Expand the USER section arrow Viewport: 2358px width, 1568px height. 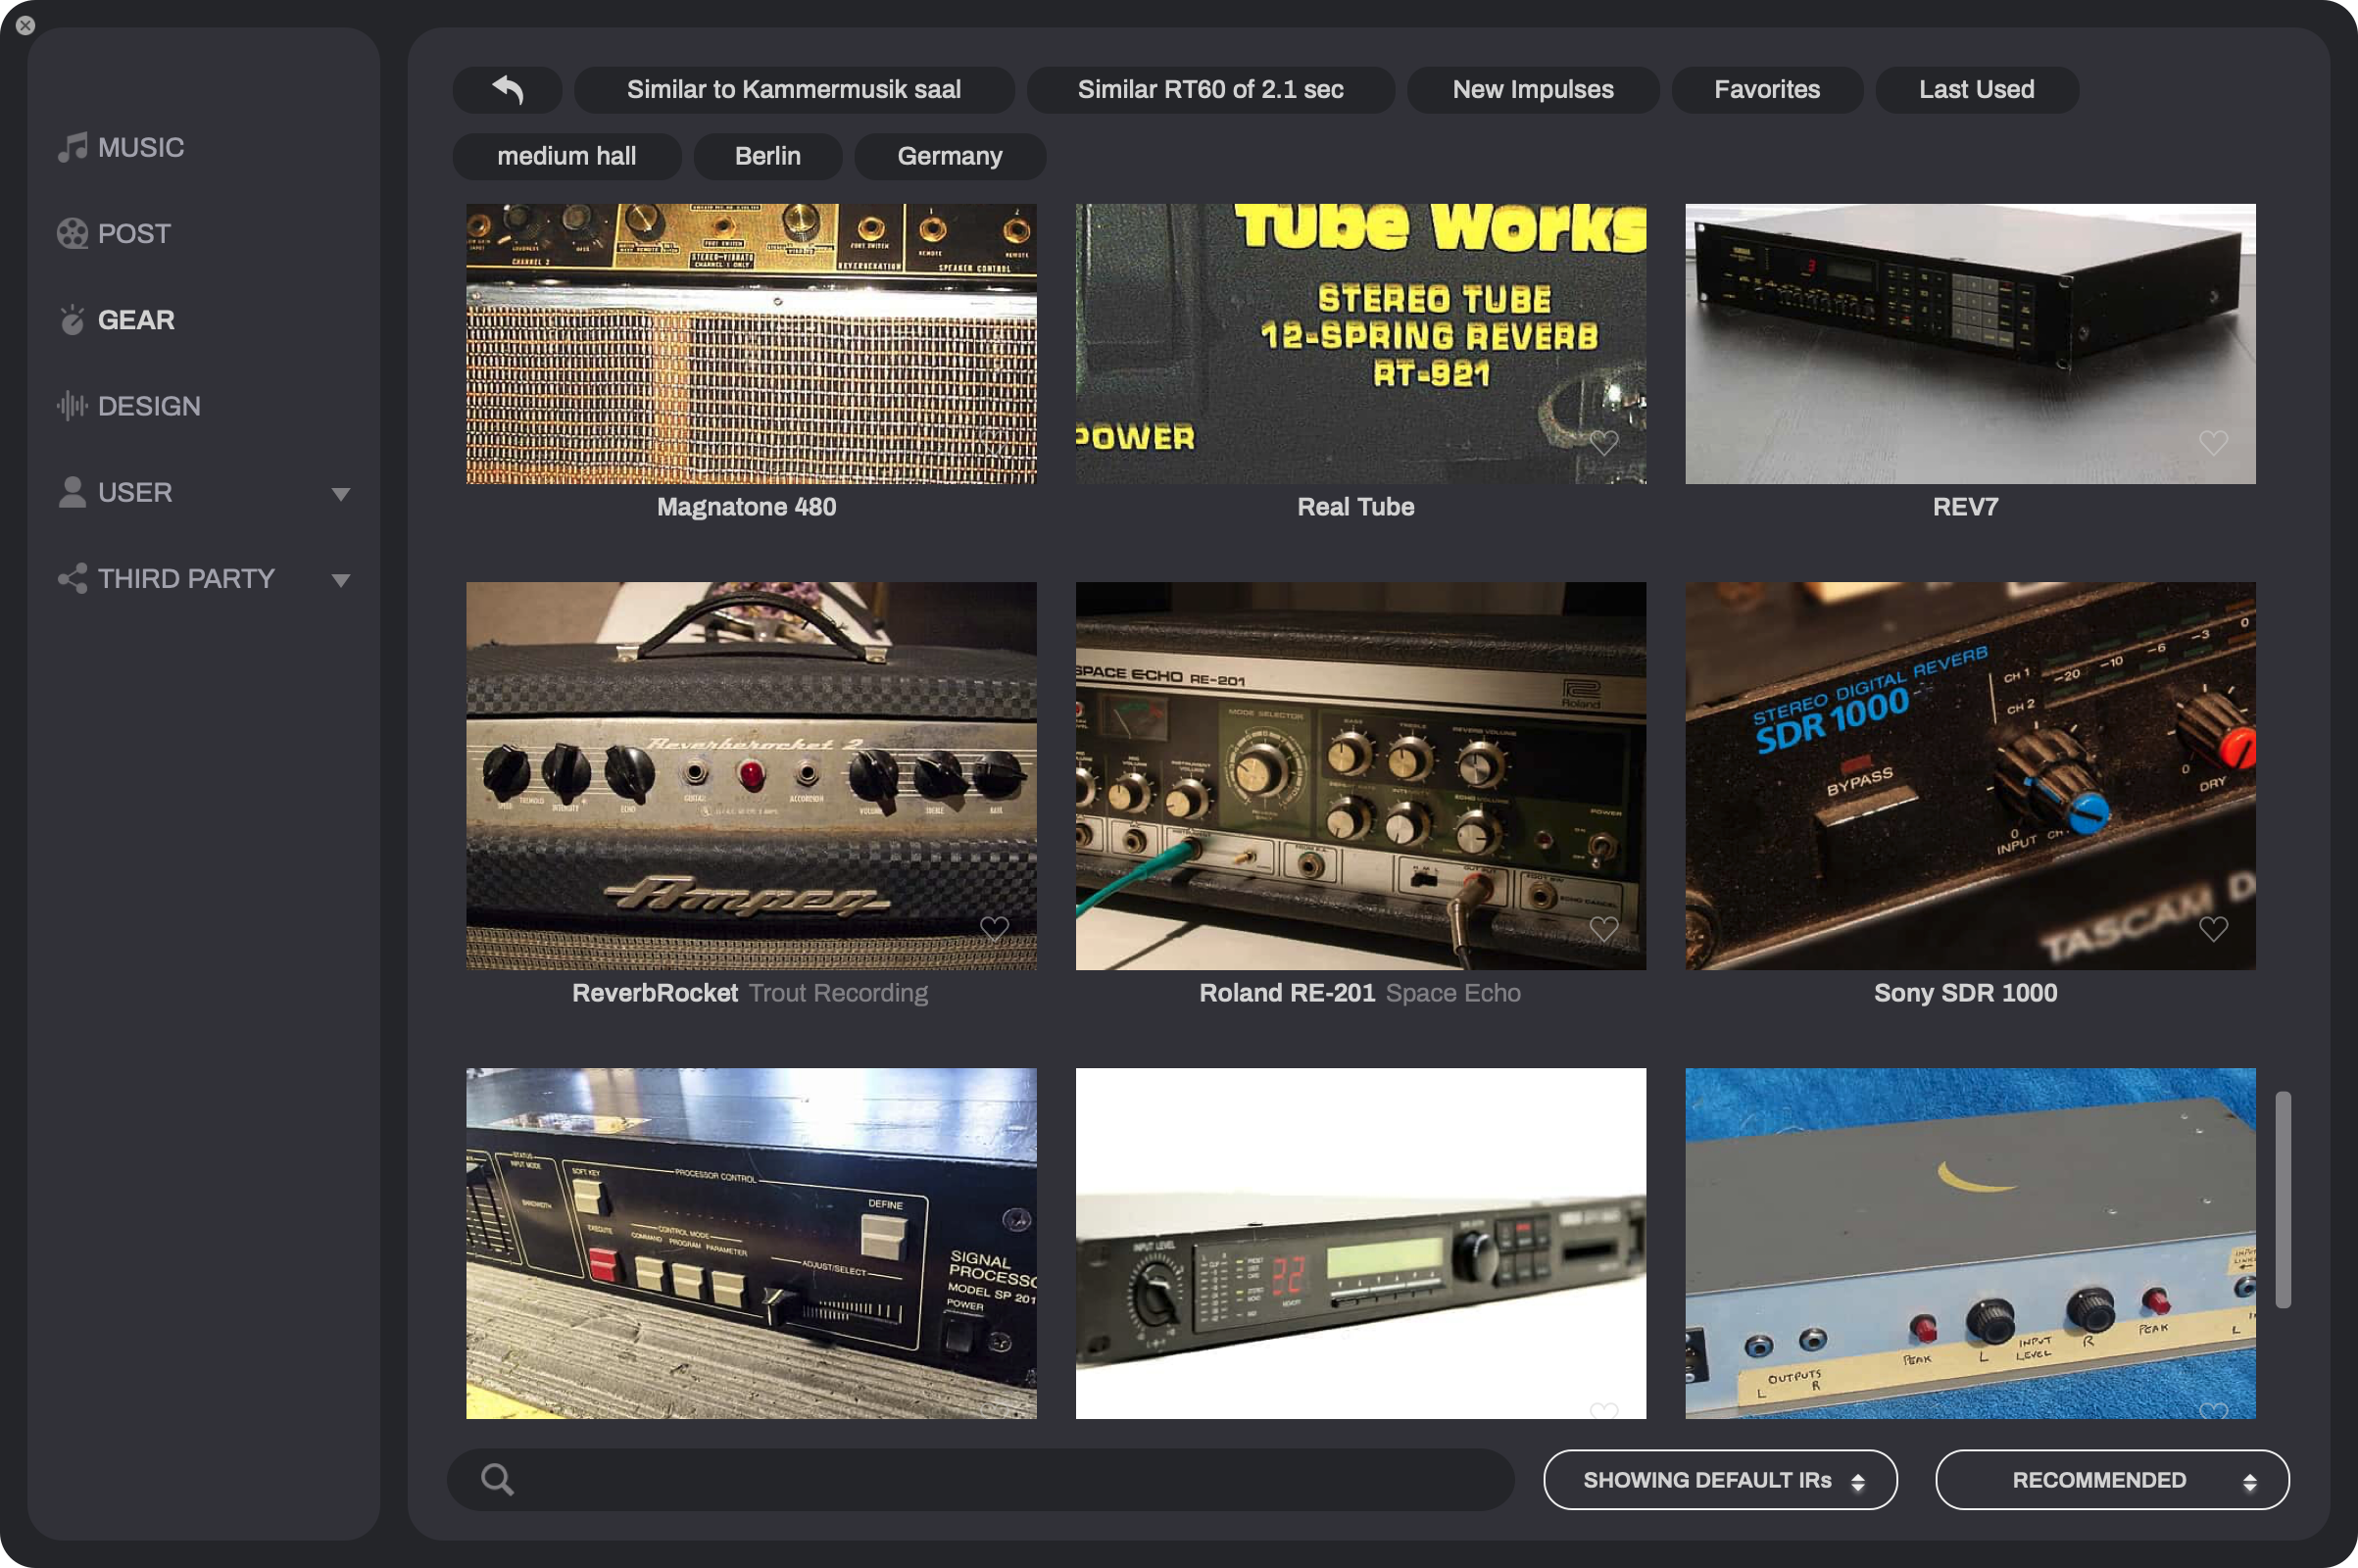coord(341,494)
